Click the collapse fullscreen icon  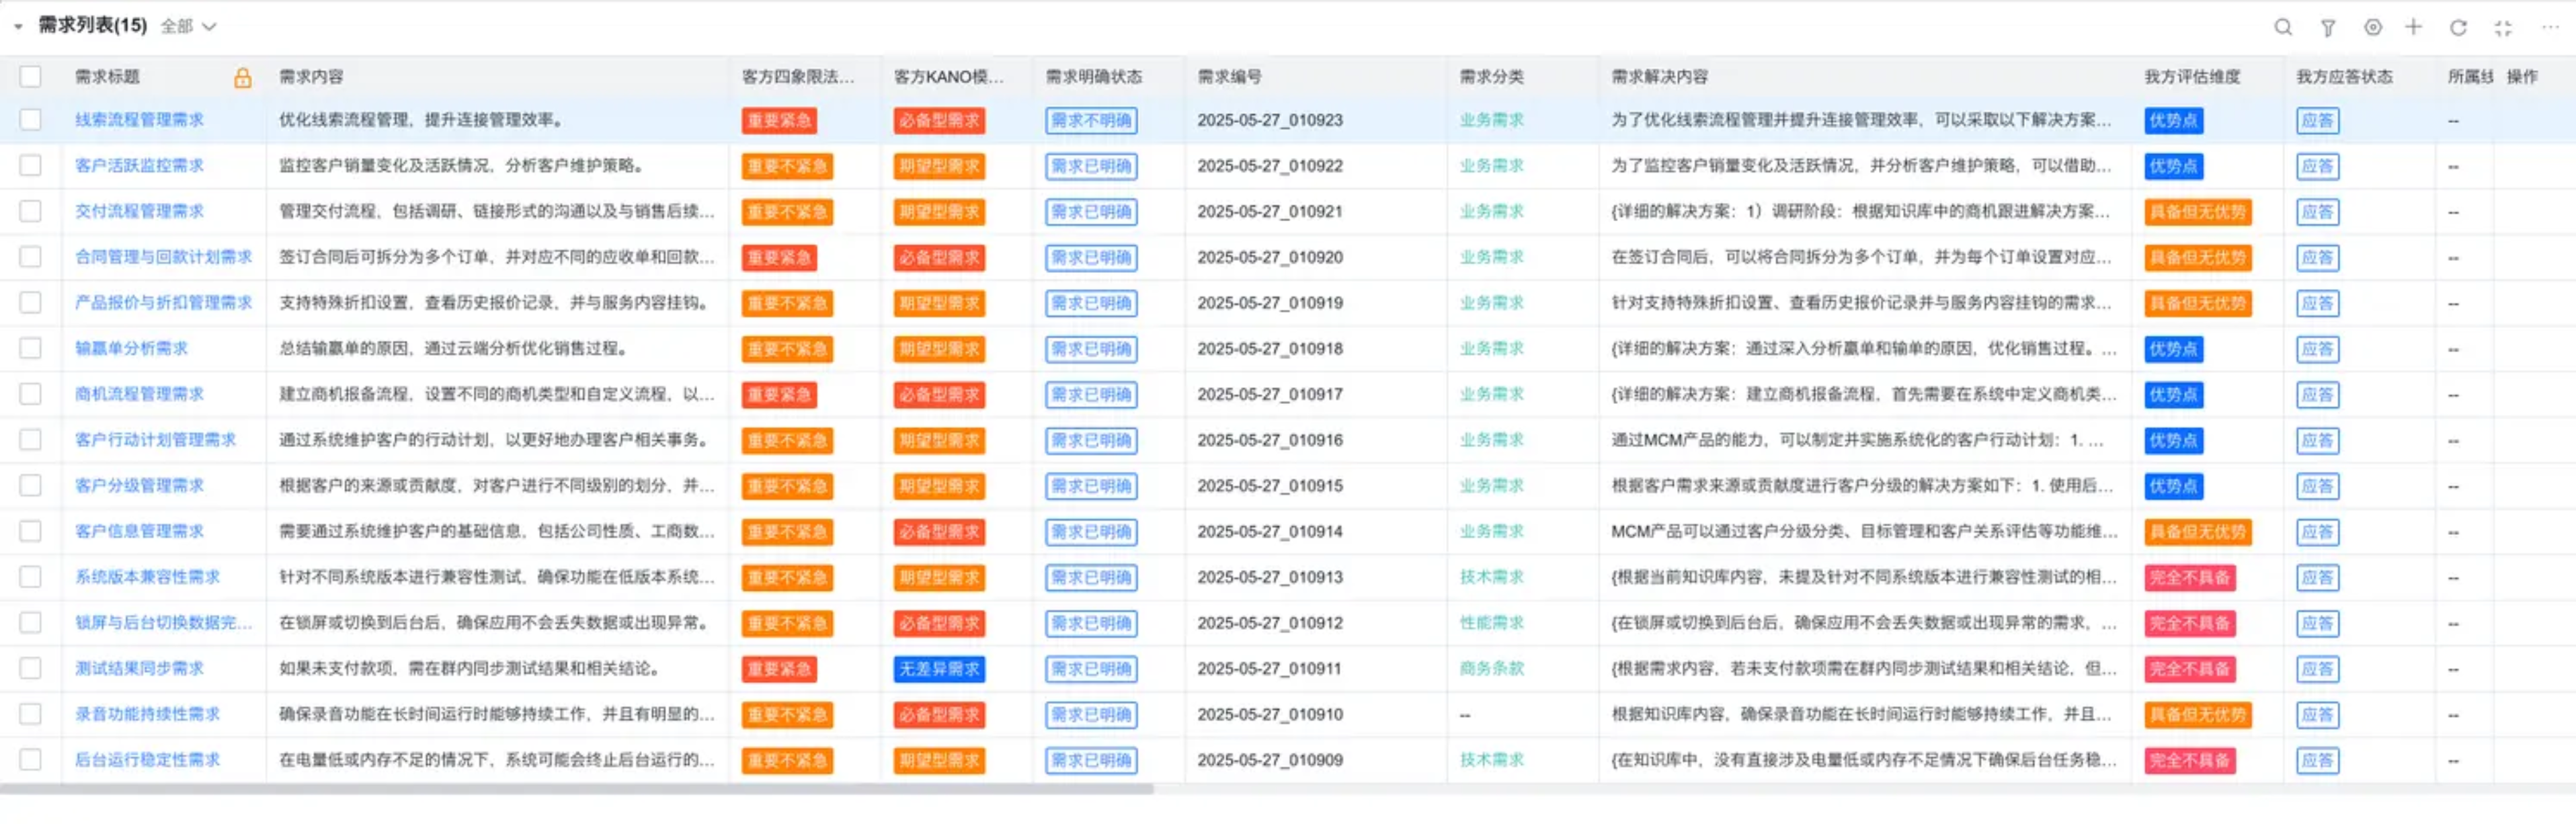coord(2503,28)
